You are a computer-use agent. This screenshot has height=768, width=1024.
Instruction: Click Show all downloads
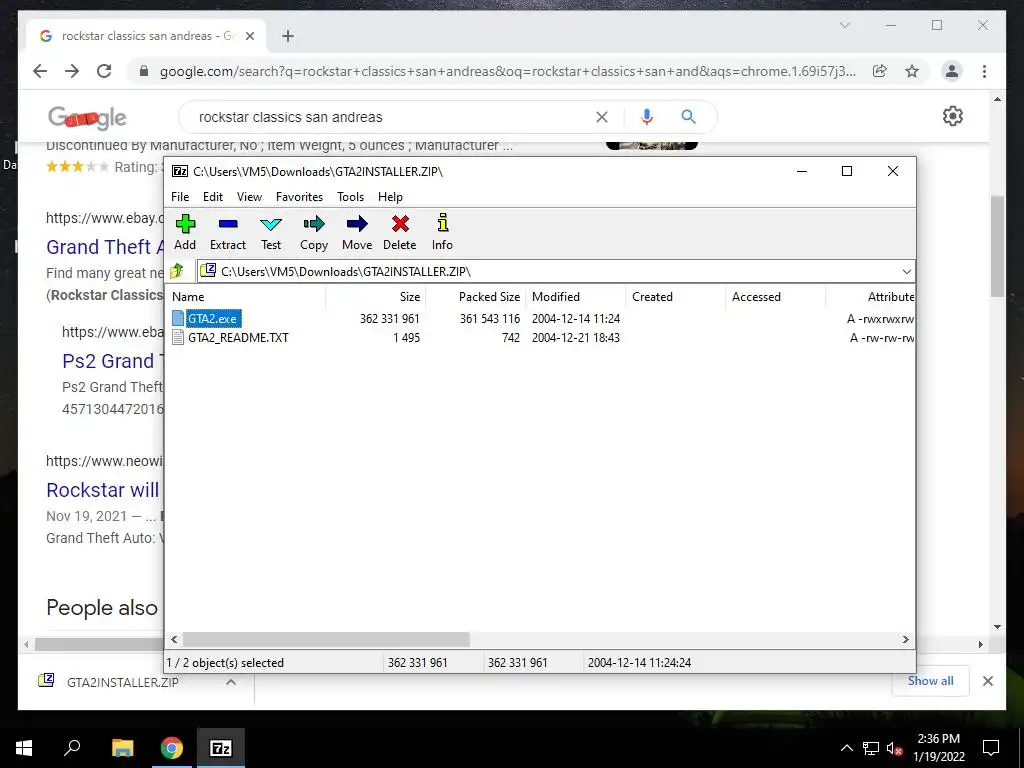[x=930, y=681]
